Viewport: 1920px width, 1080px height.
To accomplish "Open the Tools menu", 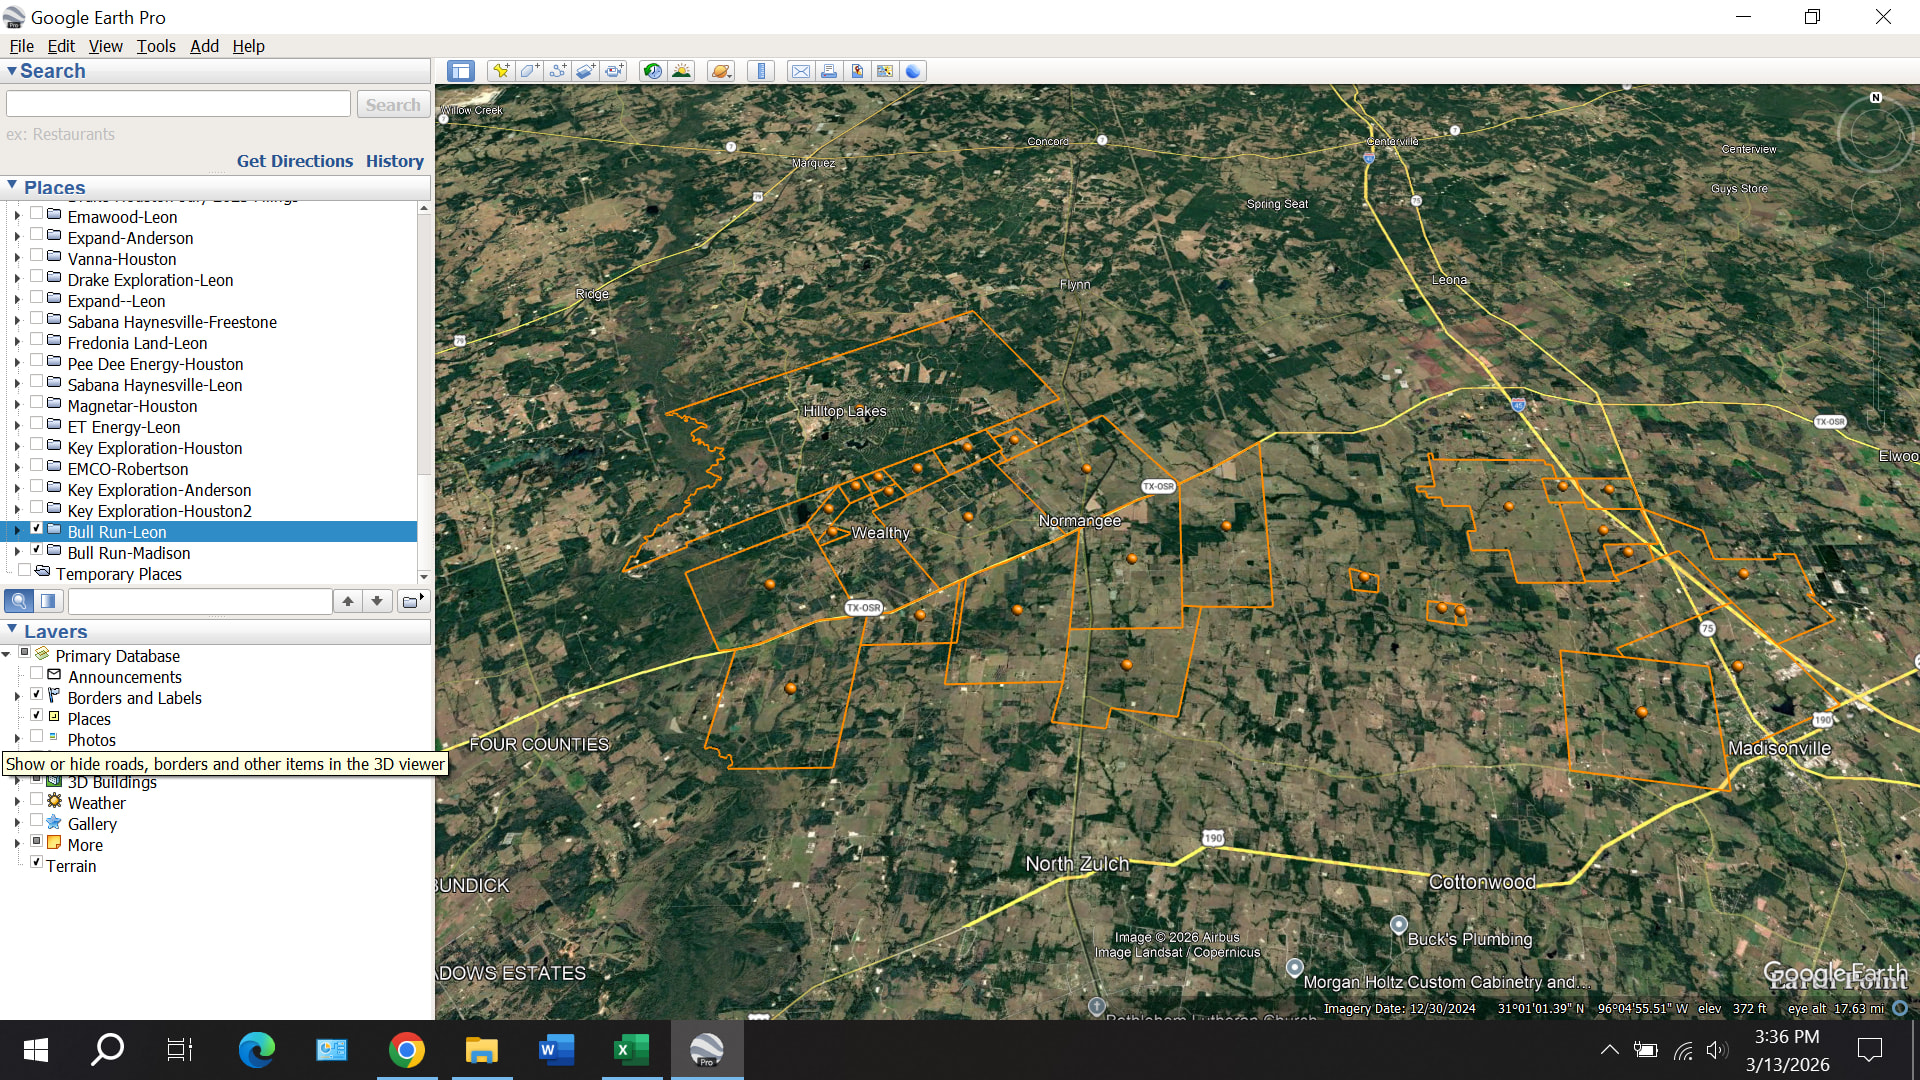I will click(x=155, y=46).
